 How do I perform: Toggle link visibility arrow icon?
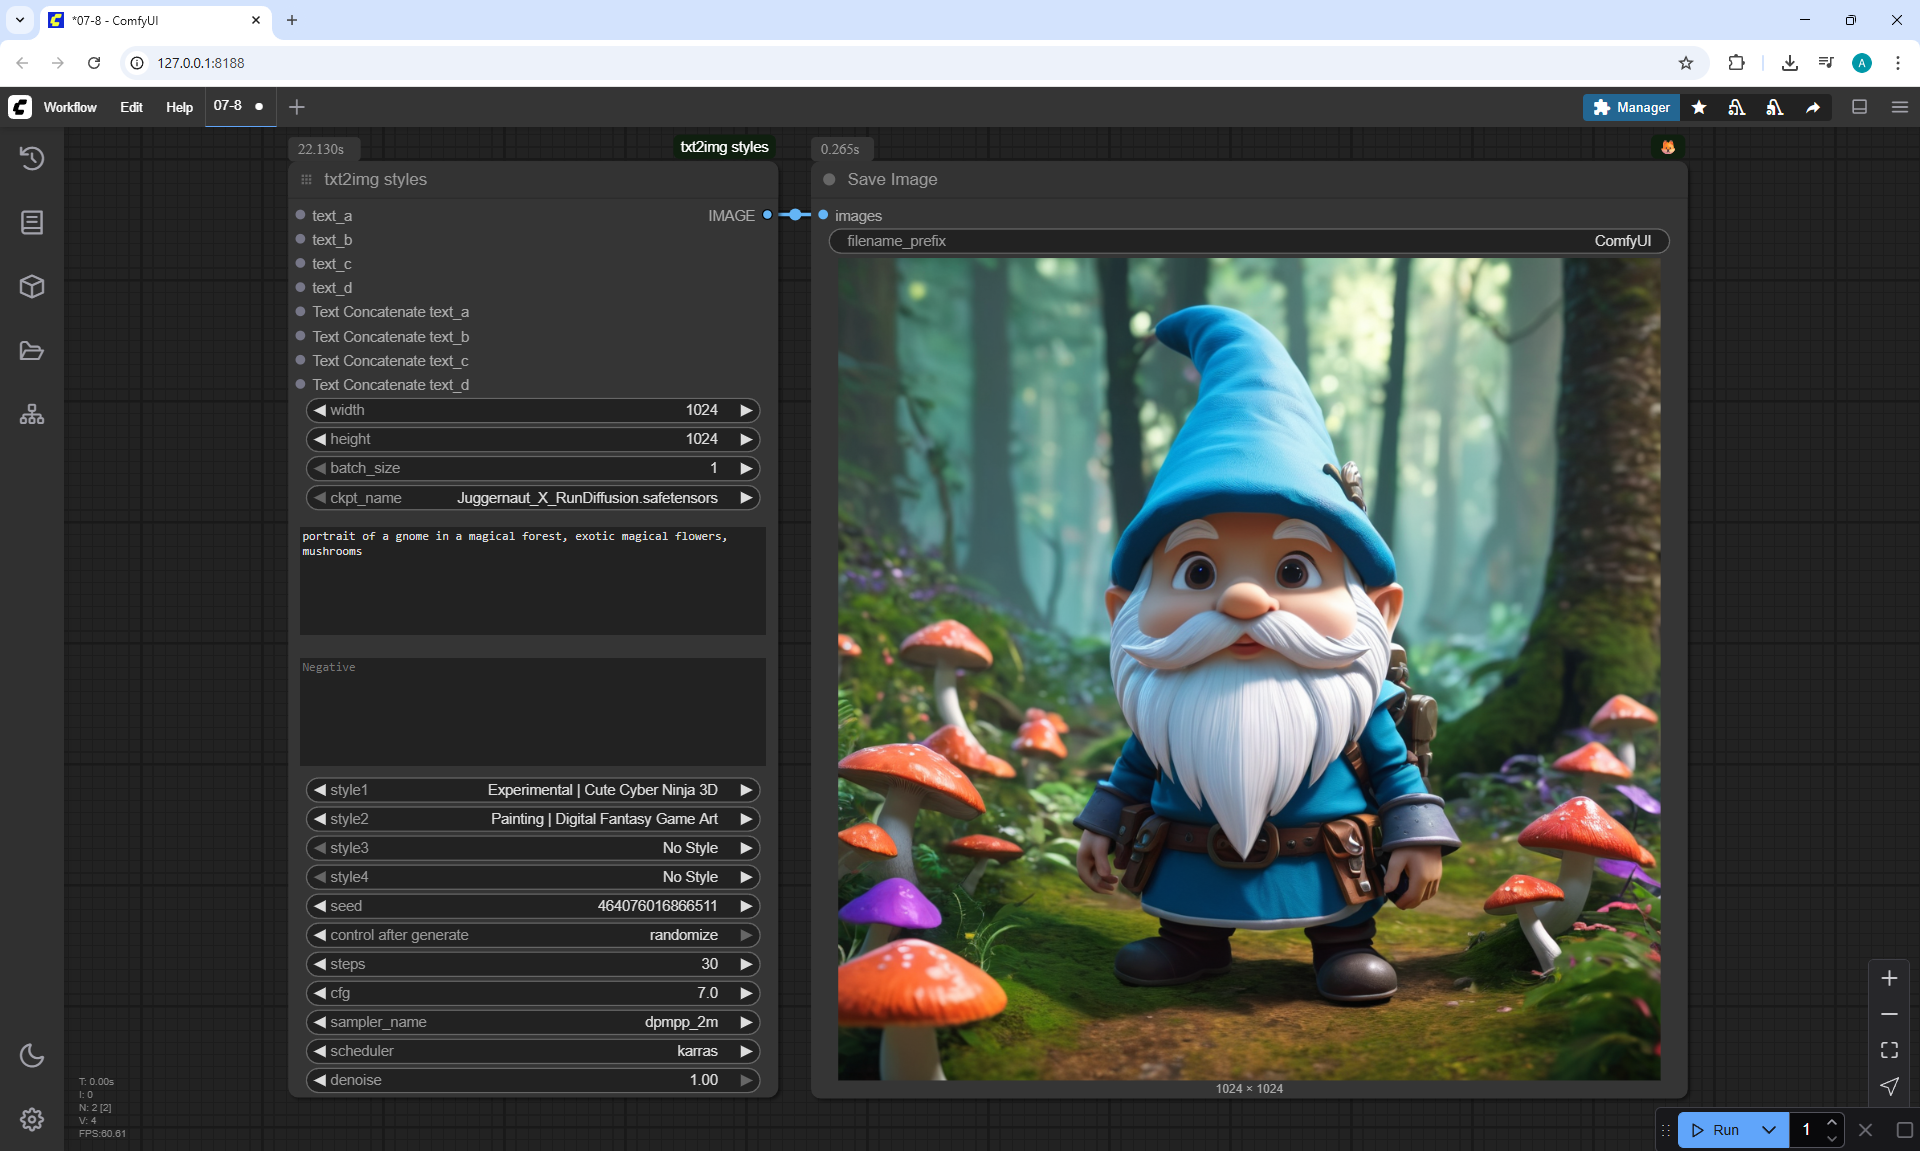coord(1889,1086)
